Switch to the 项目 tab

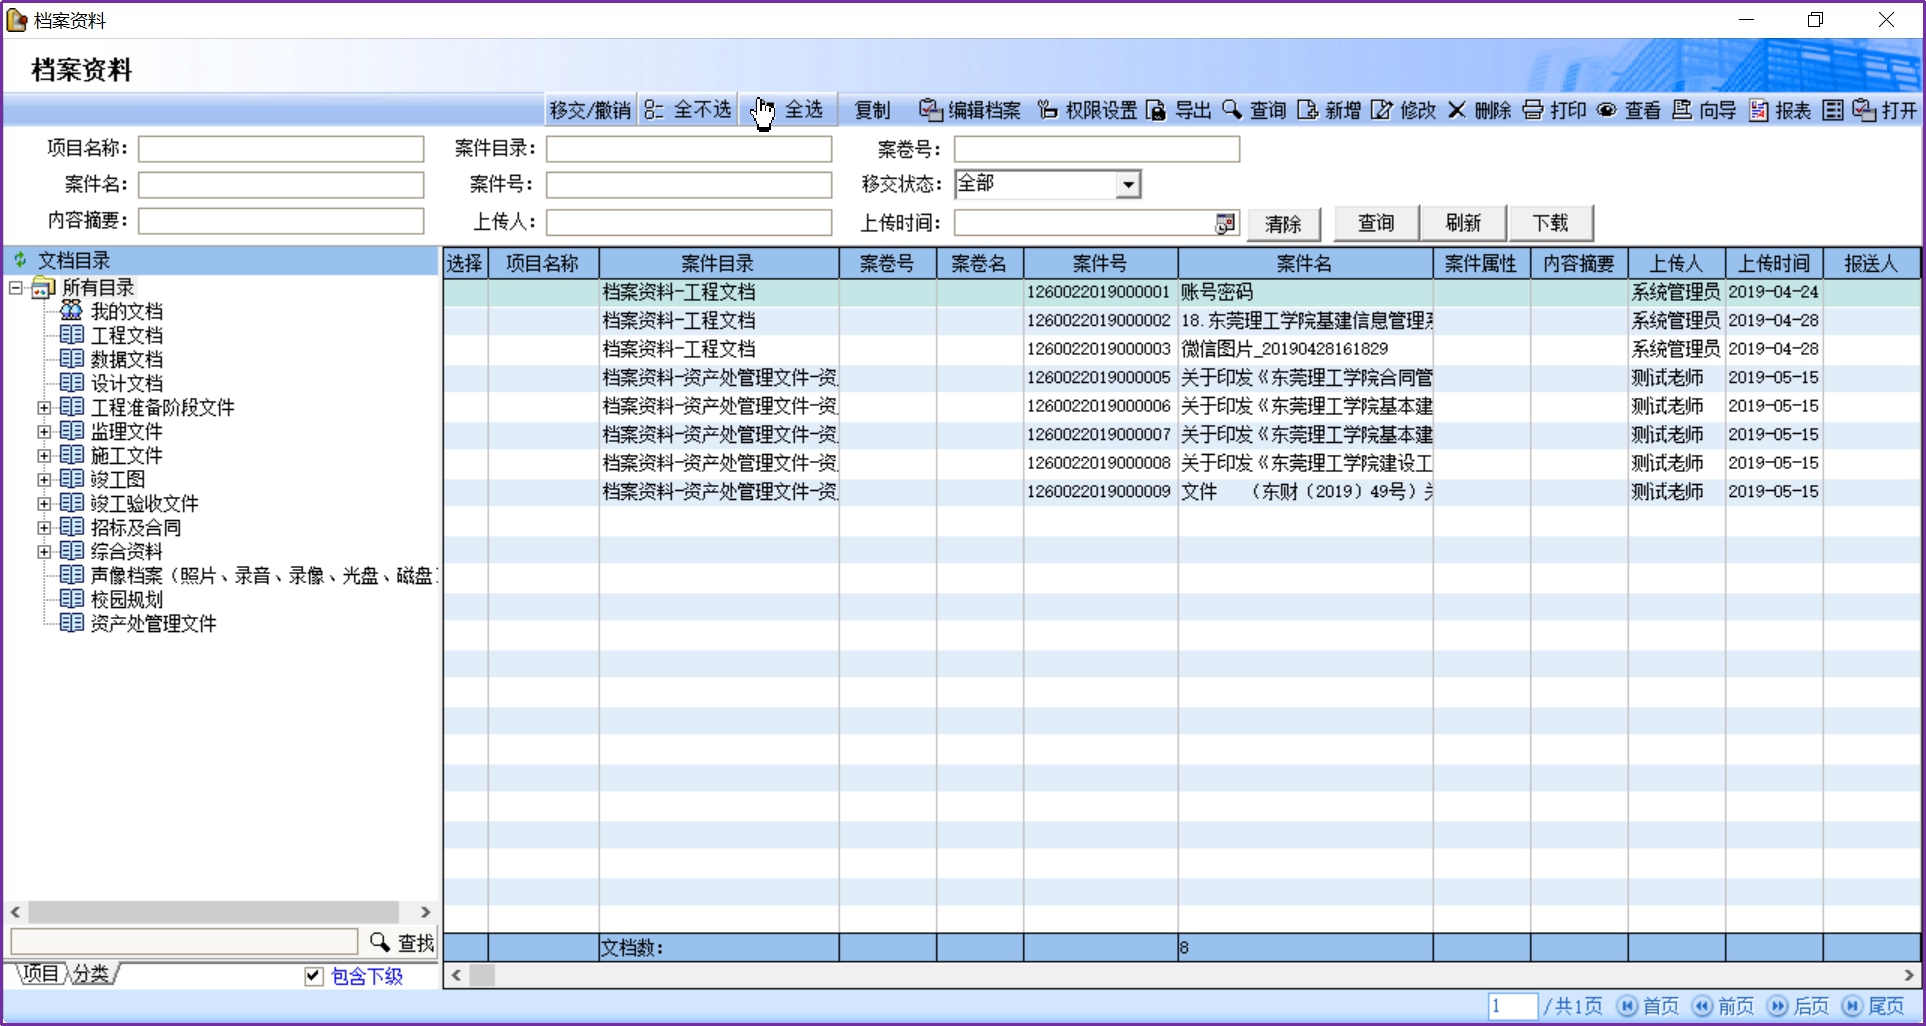41,974
